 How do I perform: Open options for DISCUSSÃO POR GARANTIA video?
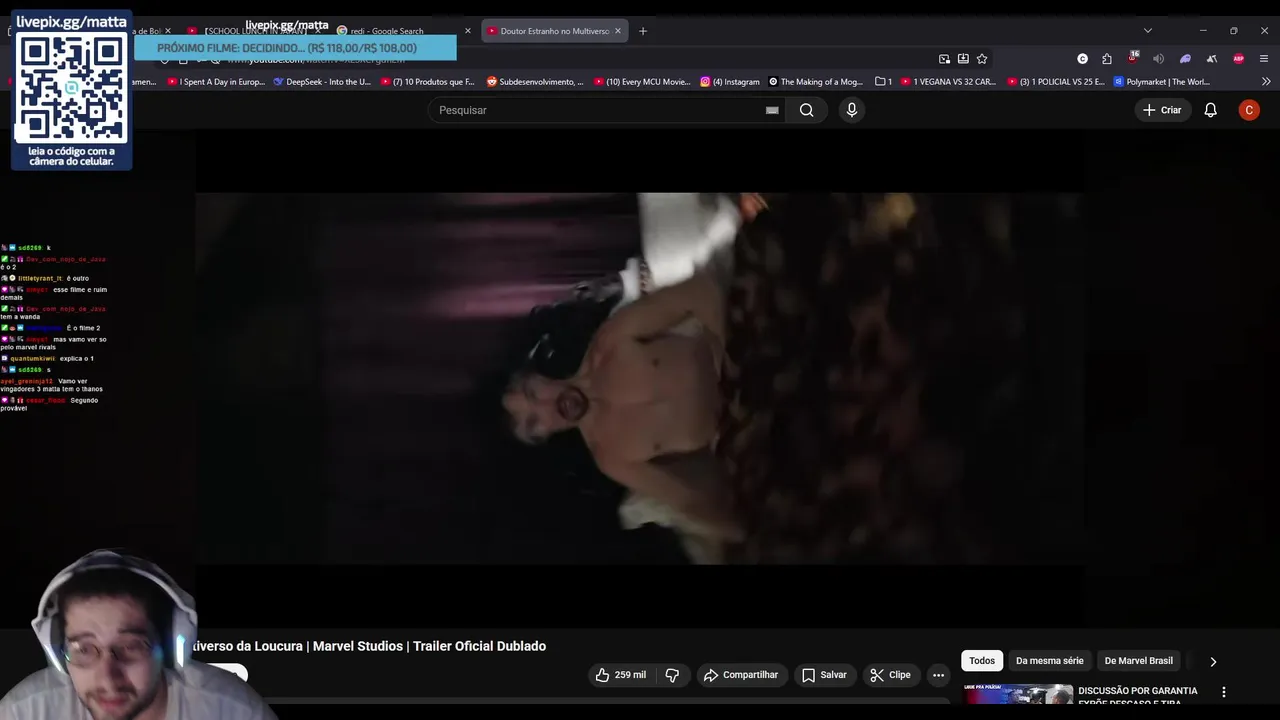click(x=1223, y=691)
